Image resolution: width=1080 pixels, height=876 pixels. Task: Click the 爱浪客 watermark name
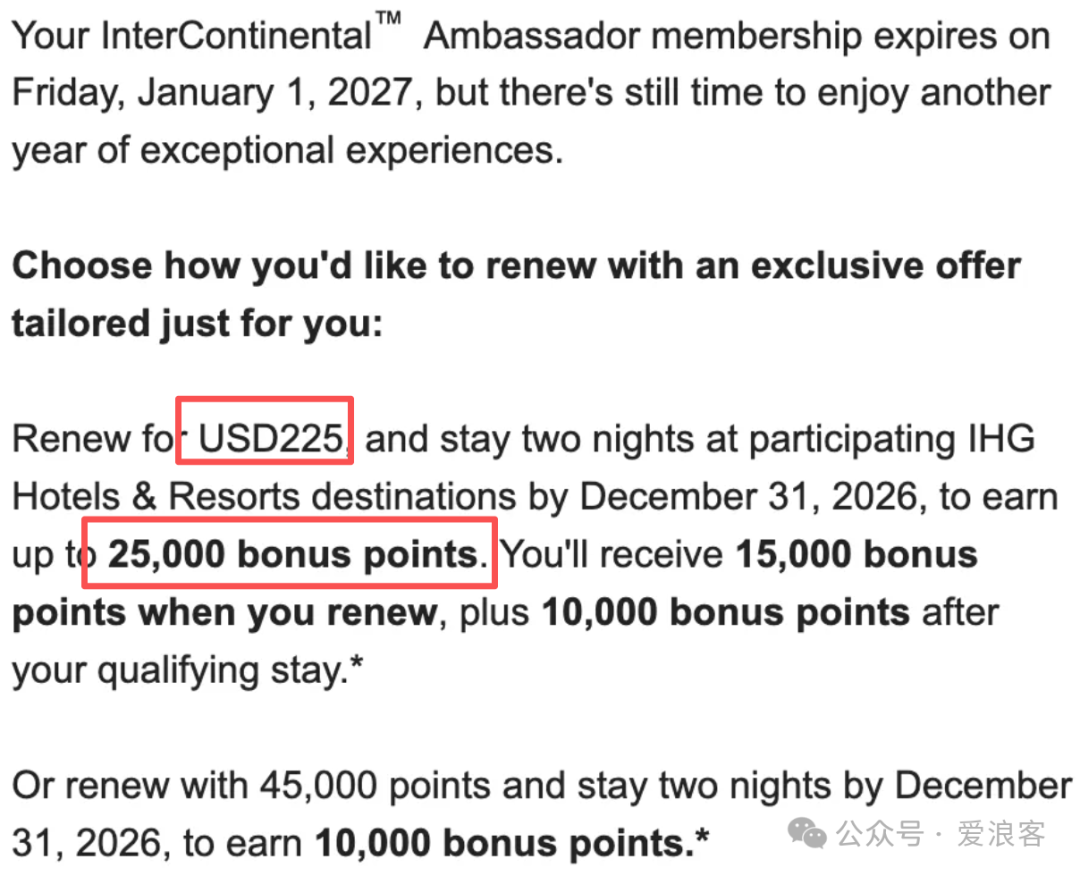(x=1001, y=834)
